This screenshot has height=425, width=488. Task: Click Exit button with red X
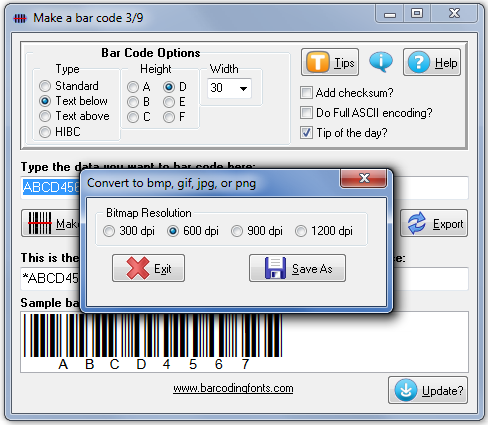[x=148, y=268]
